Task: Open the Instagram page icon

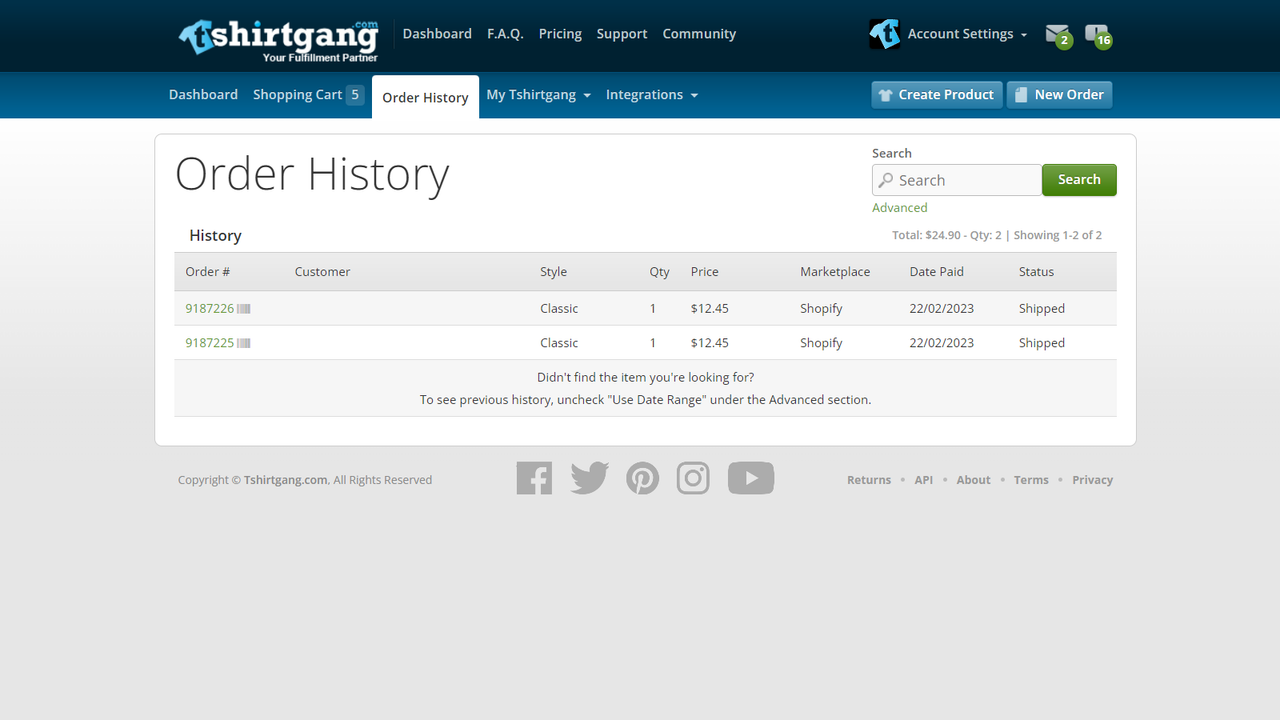Action: pyautogui.click(x=693, y=478)
